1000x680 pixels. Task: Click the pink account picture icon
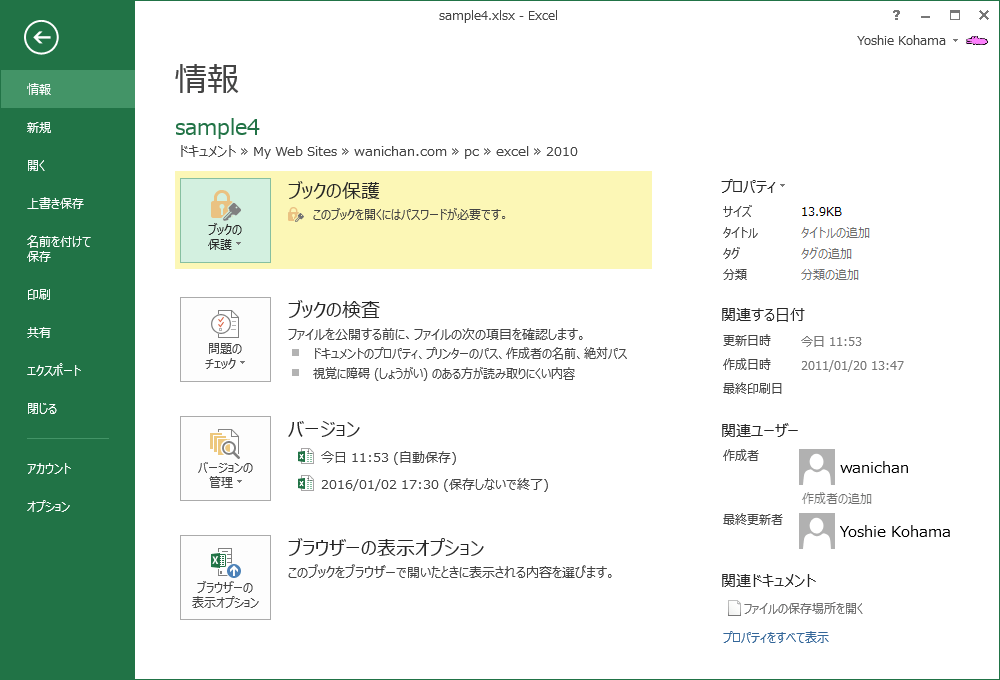977,41
